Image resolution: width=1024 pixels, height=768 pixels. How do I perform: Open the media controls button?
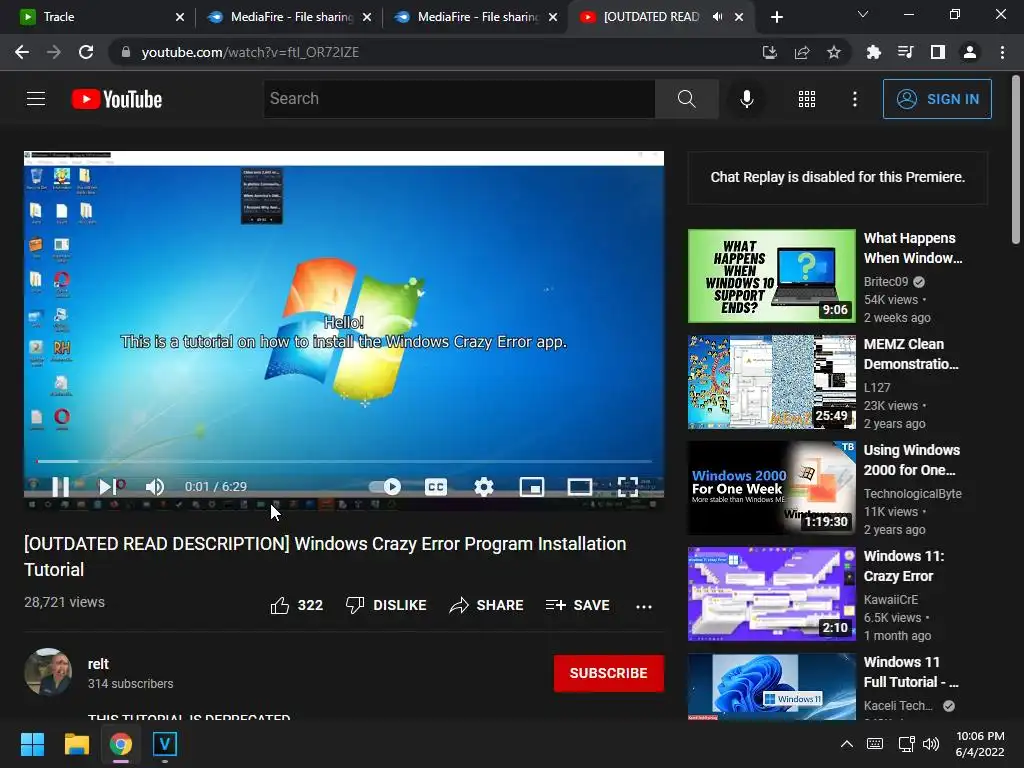click(x=905, y=52)
